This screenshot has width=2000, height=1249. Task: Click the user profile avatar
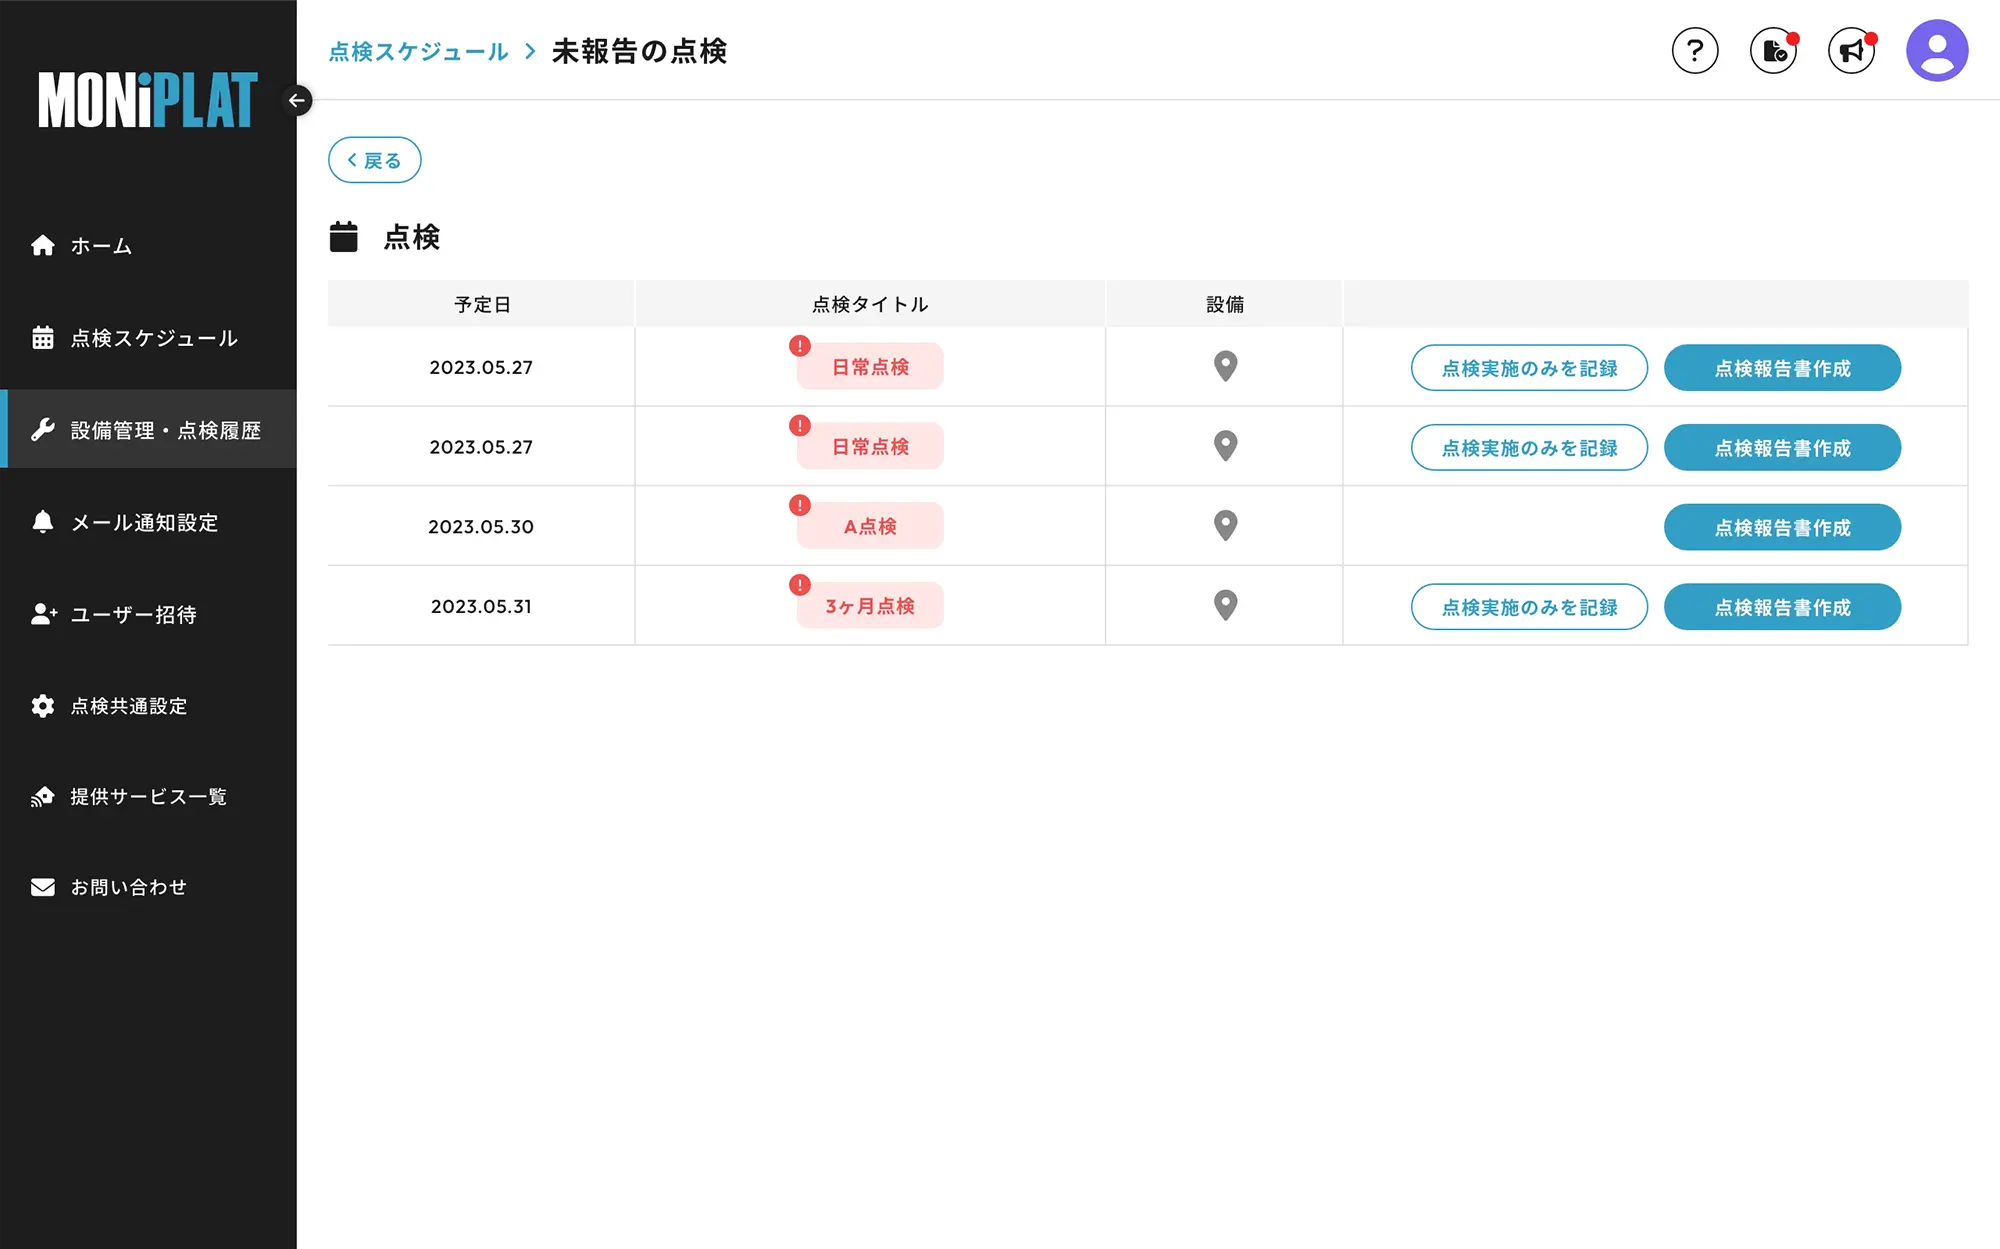click(1936, 48)
